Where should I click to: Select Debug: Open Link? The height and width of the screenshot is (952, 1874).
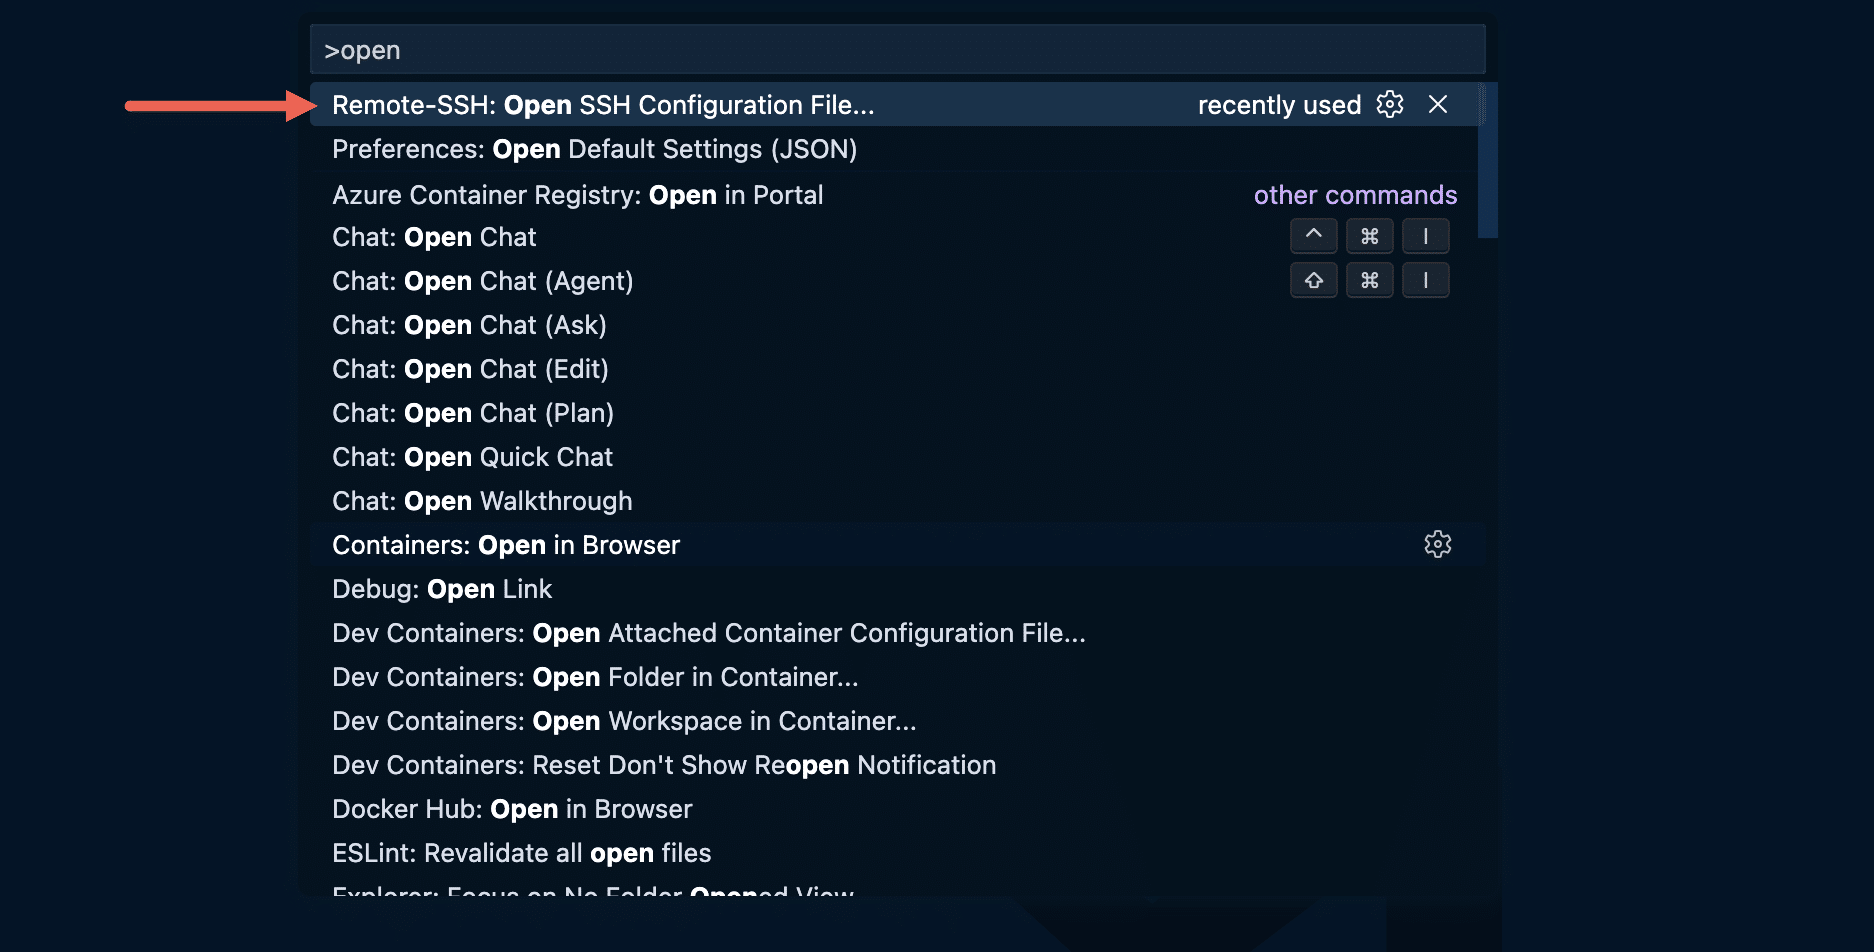[x=441, y=589]
